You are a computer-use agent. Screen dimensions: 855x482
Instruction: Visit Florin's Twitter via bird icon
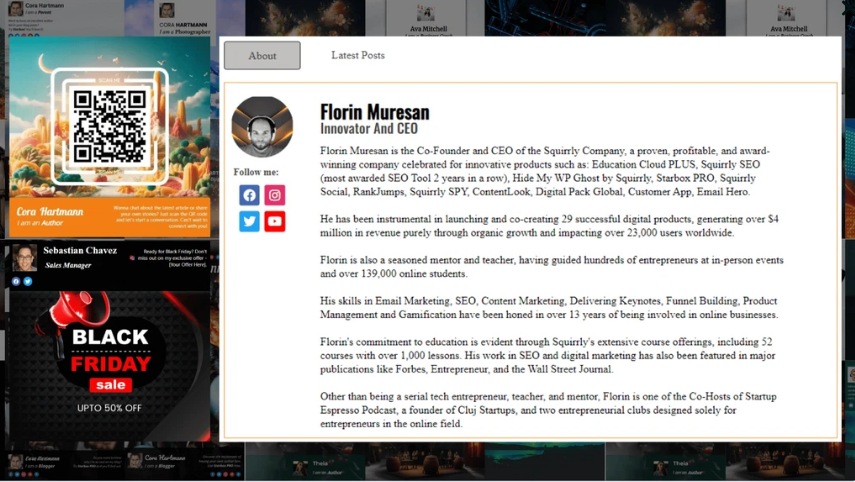coord(249,221)
